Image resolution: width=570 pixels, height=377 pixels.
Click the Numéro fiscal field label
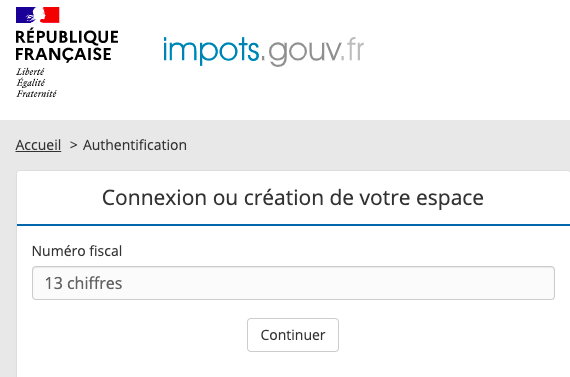[x=77, y=251]
